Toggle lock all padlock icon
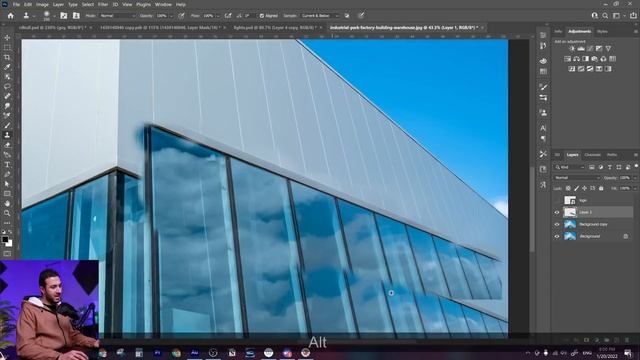640x360 pixels. tap(601, 188)
